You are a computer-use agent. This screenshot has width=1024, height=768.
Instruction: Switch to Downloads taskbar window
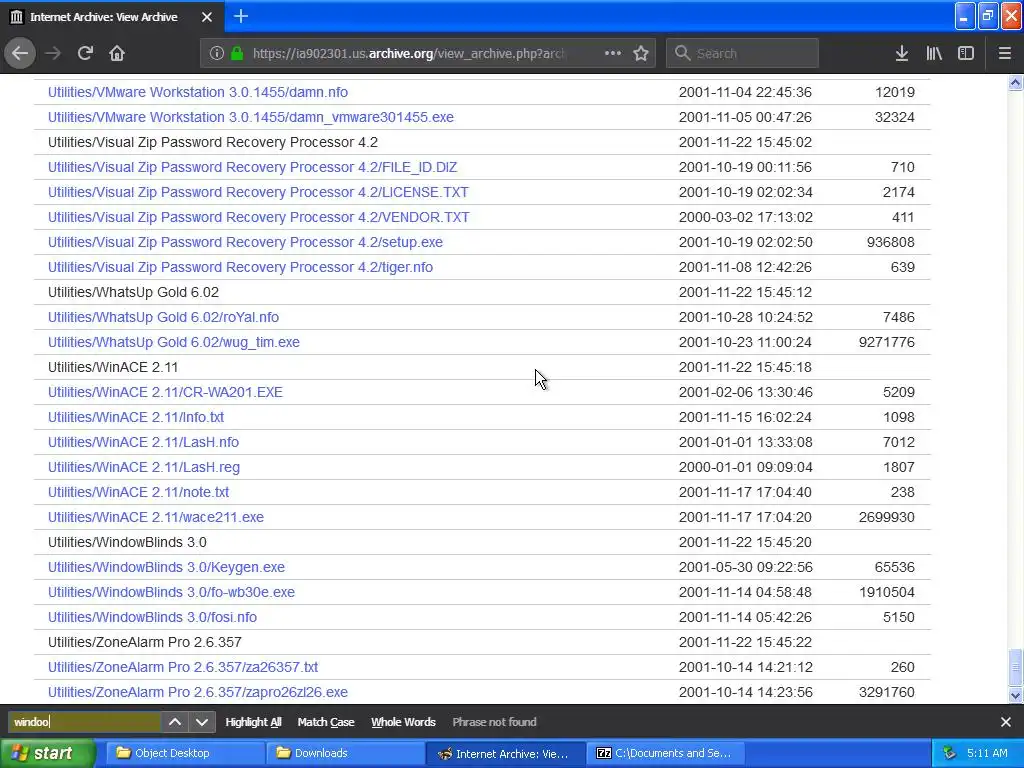click(x=345, y=753)
